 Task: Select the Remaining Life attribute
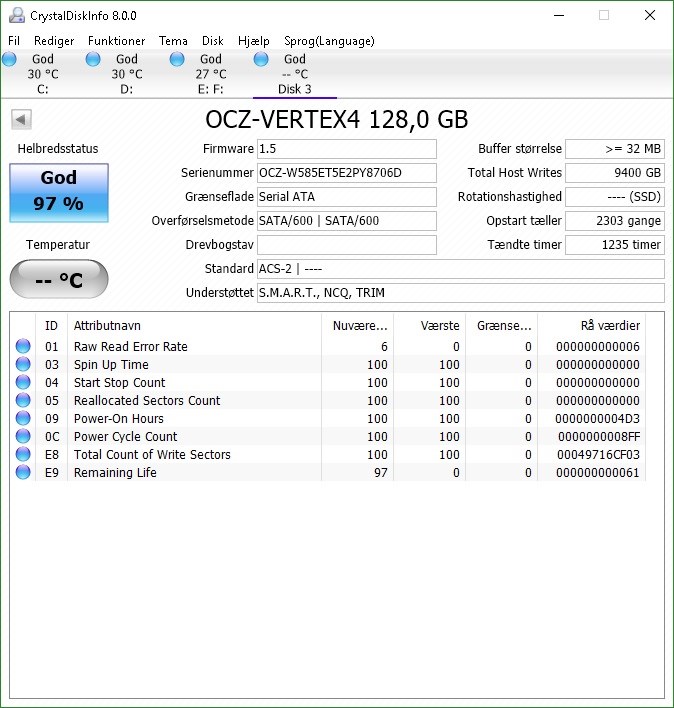pos(115,473)
